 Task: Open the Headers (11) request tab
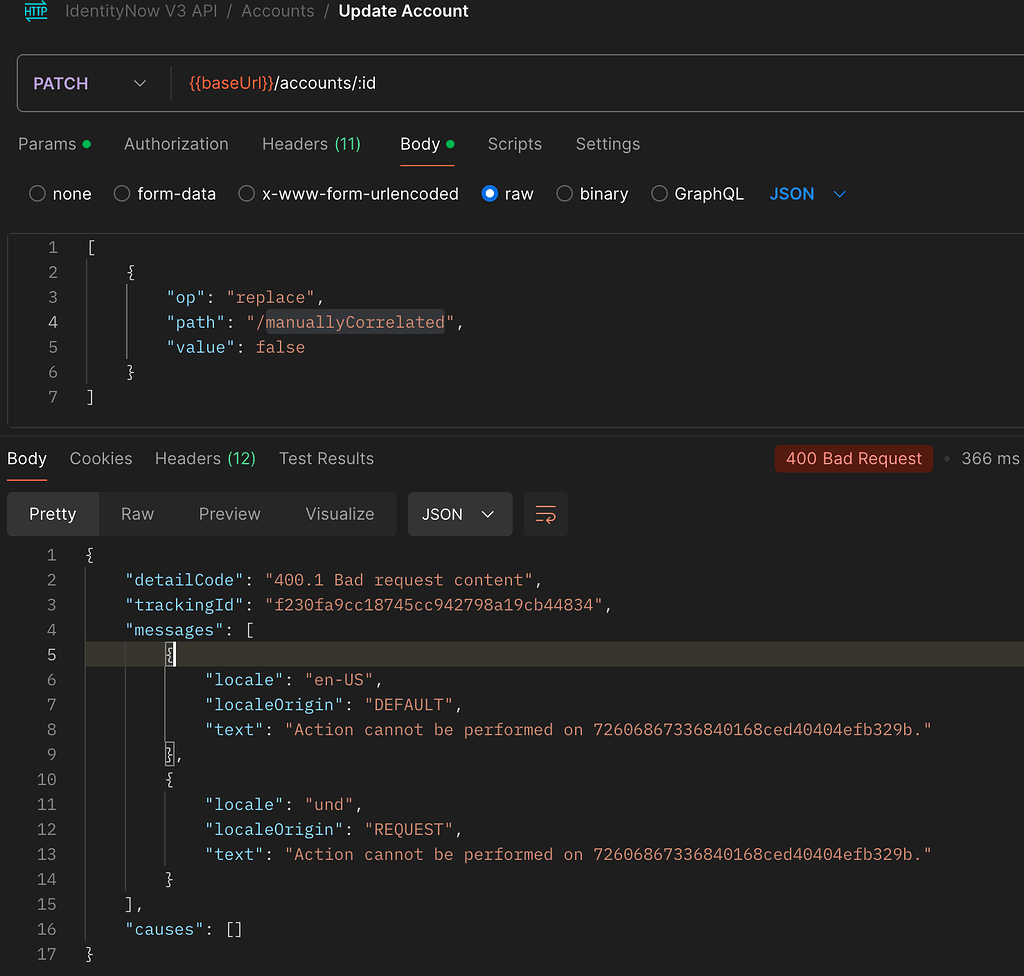(311, 144)
